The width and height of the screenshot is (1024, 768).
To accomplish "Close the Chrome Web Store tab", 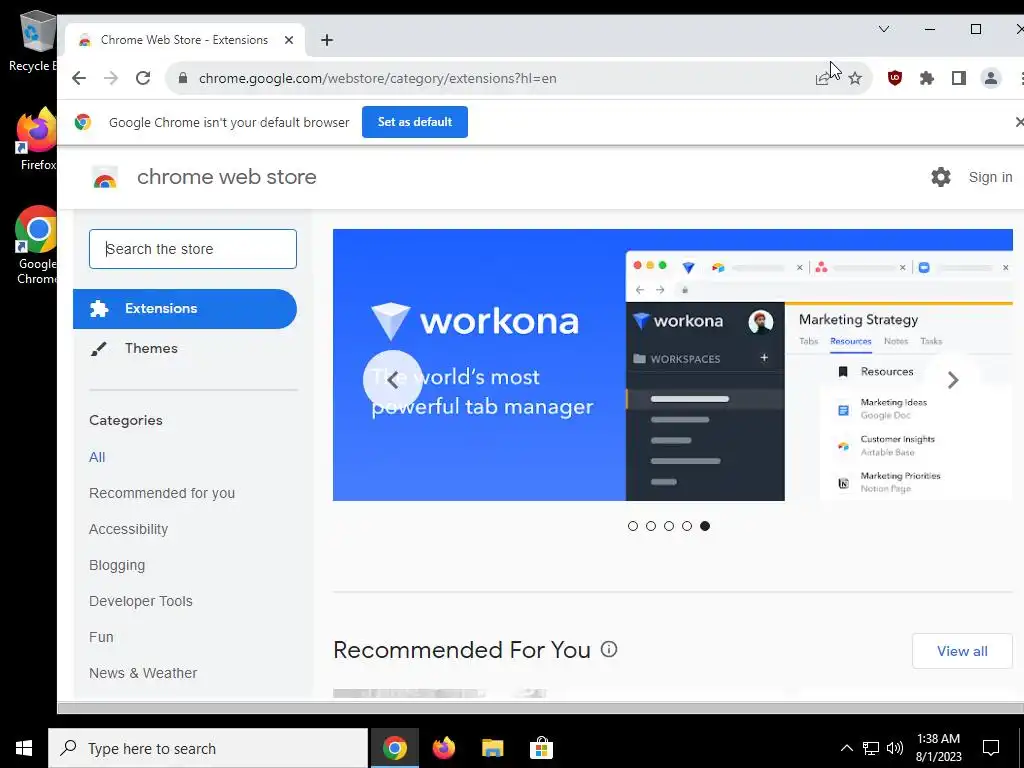I will (289, 40).
